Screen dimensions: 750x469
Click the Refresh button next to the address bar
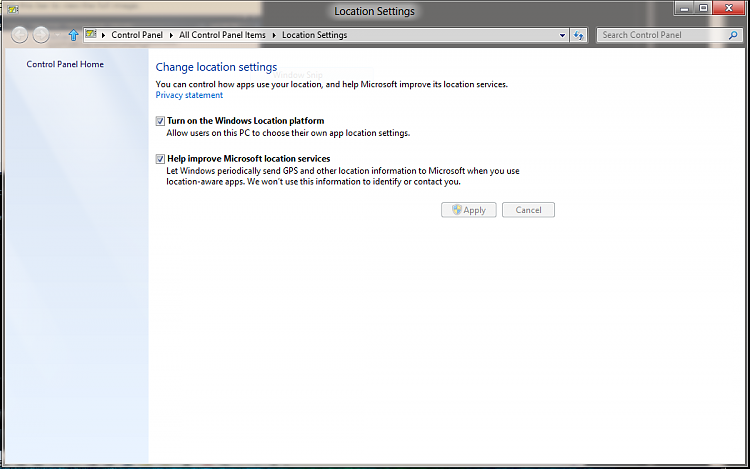[579, 35]
